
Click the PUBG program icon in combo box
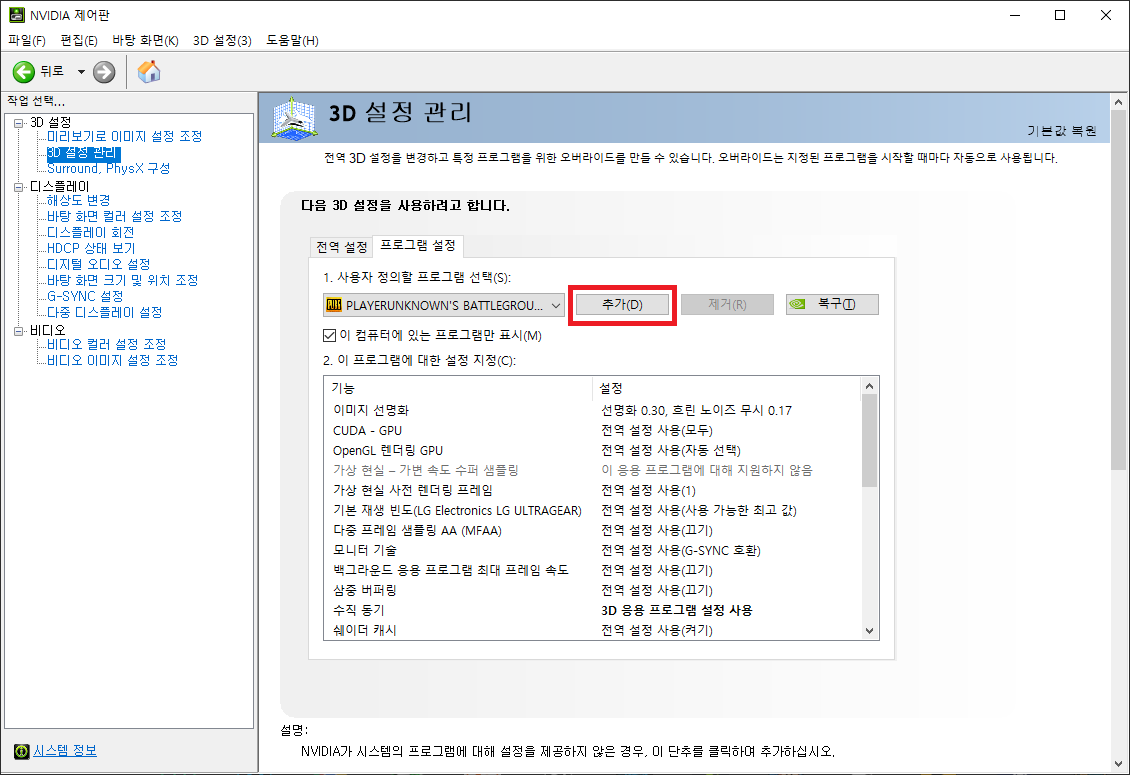[x=334, y=305]
